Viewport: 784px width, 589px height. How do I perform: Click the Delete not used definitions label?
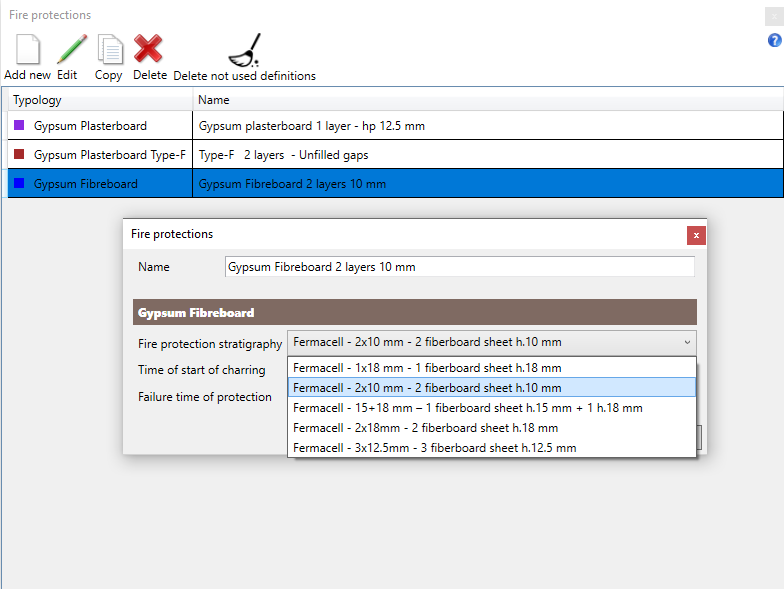(244, 76)
